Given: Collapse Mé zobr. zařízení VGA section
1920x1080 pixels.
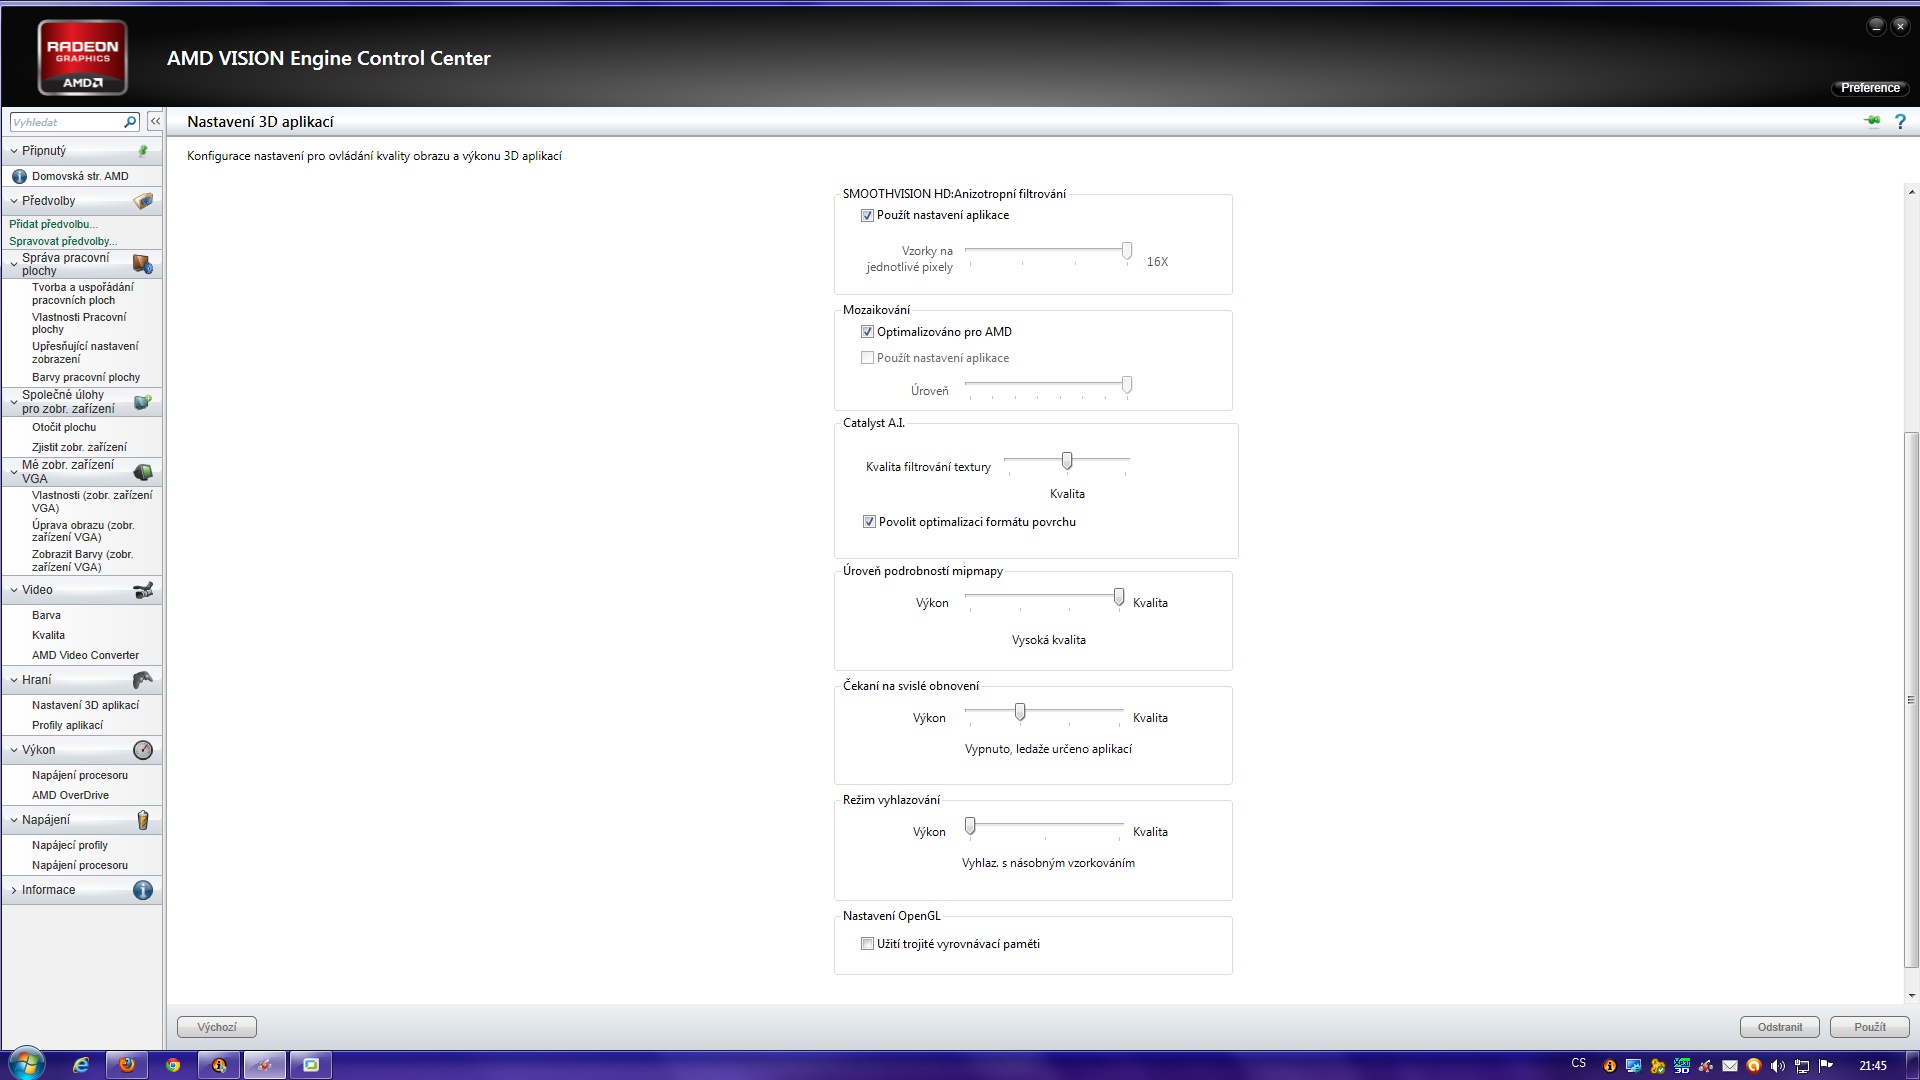Looking at the screenshot, I should click(14, 472).
